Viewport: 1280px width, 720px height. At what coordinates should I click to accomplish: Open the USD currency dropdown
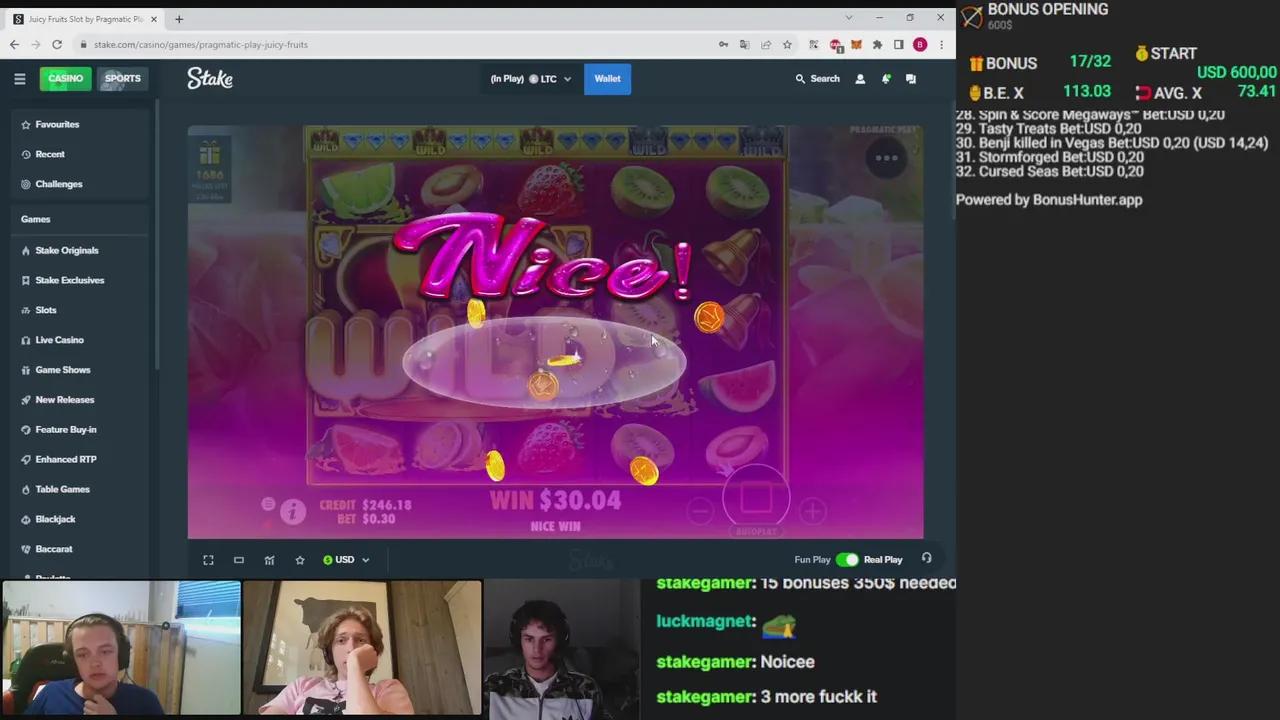[x=346, y=560]
